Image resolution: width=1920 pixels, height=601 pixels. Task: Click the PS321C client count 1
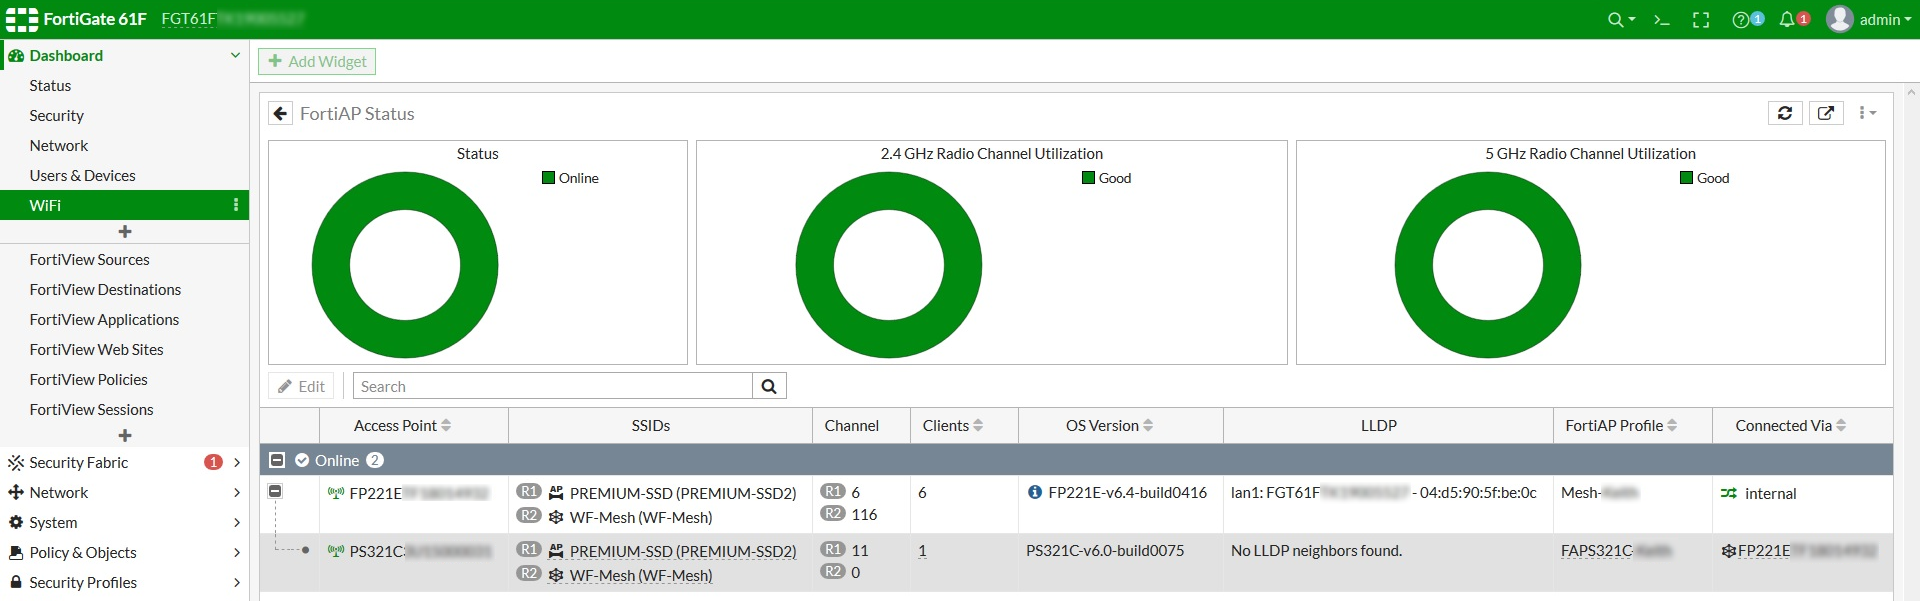pyautogui.click(x=922, y=551)
